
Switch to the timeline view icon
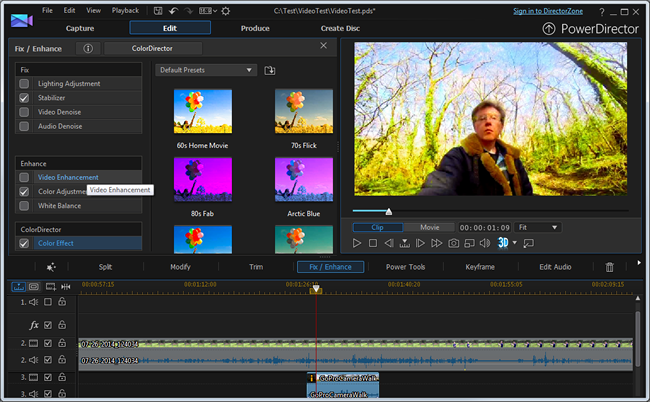click(x=19, y=287)
